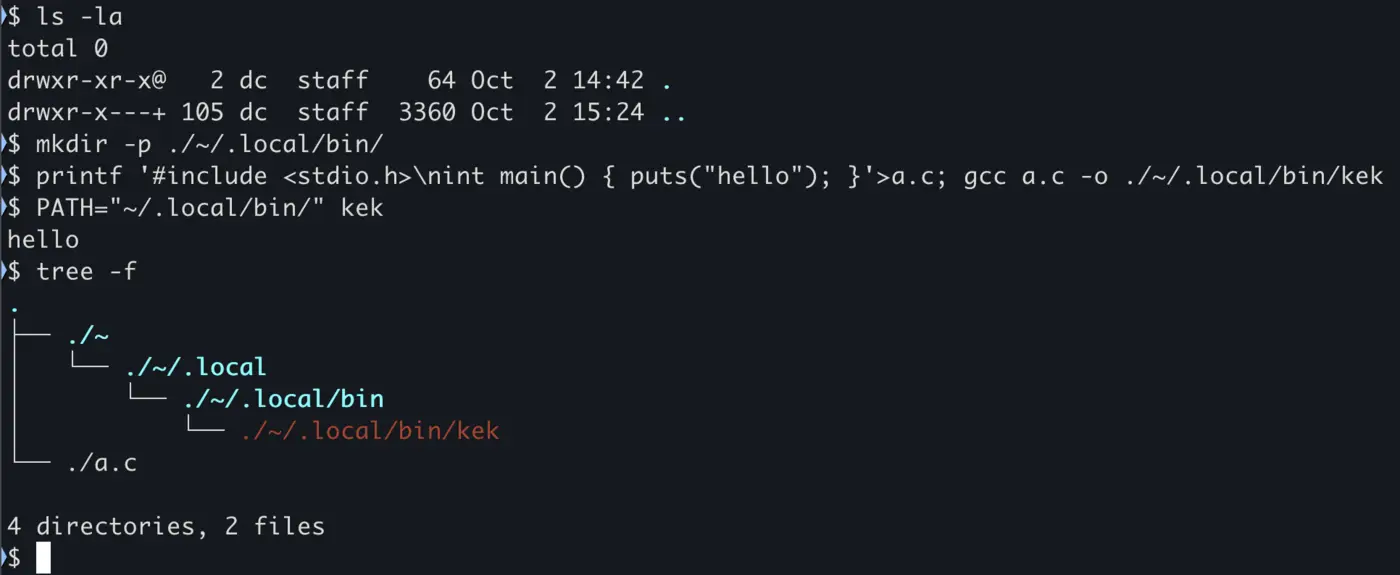Click the '4 directories, 2 files' summary
1400x575 pixels.
click(x=166, y=526)
